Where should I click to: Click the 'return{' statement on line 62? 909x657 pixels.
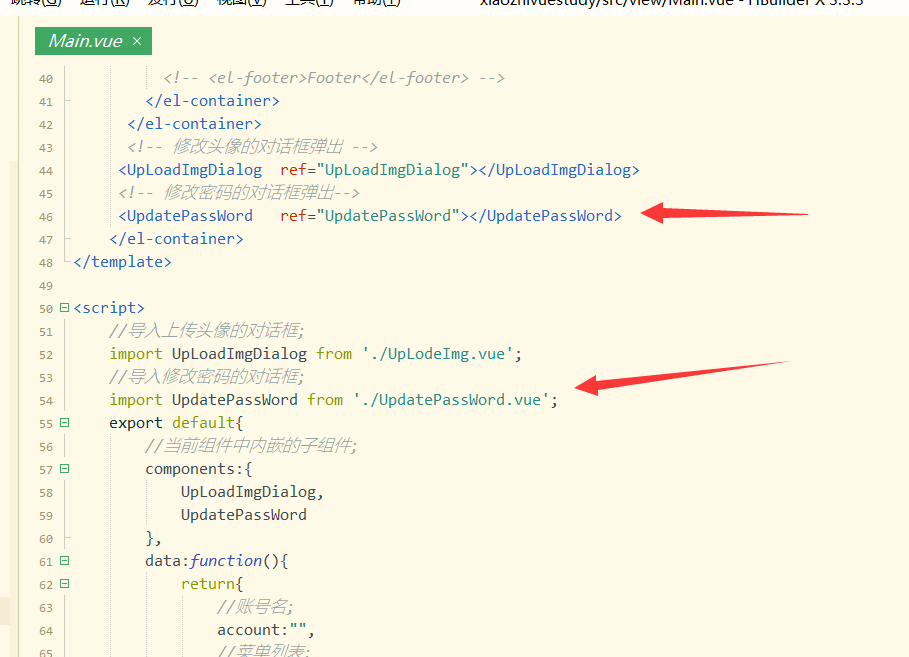tap(212, 584)
